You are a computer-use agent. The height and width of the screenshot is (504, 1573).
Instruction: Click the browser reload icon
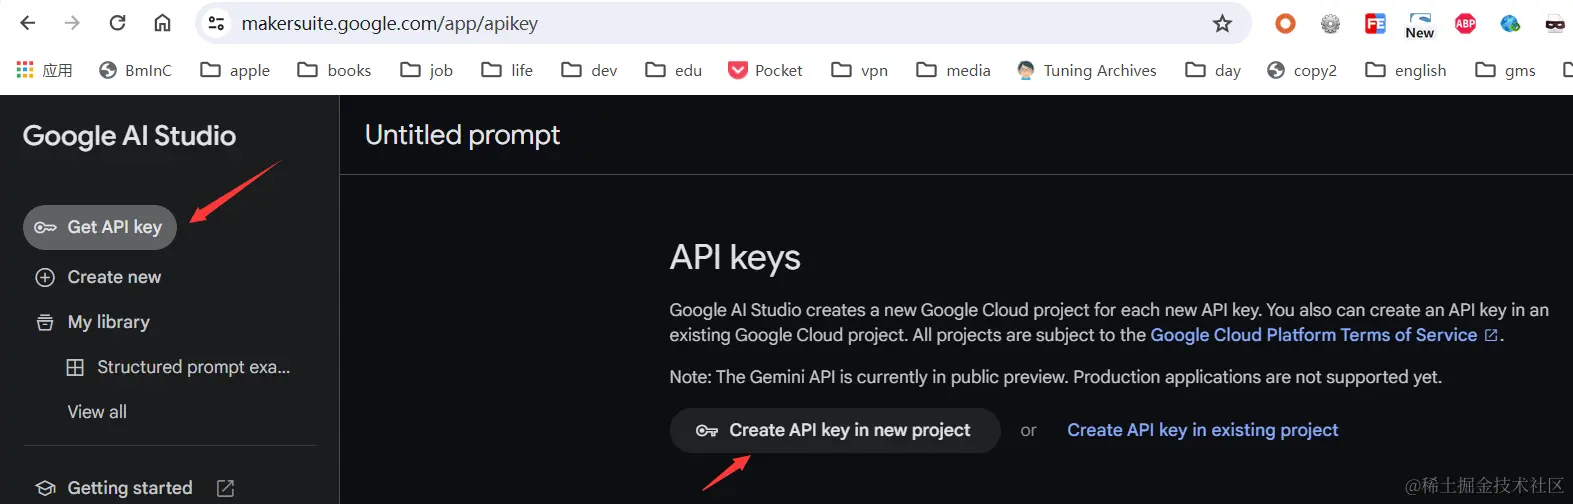[117, 23]
